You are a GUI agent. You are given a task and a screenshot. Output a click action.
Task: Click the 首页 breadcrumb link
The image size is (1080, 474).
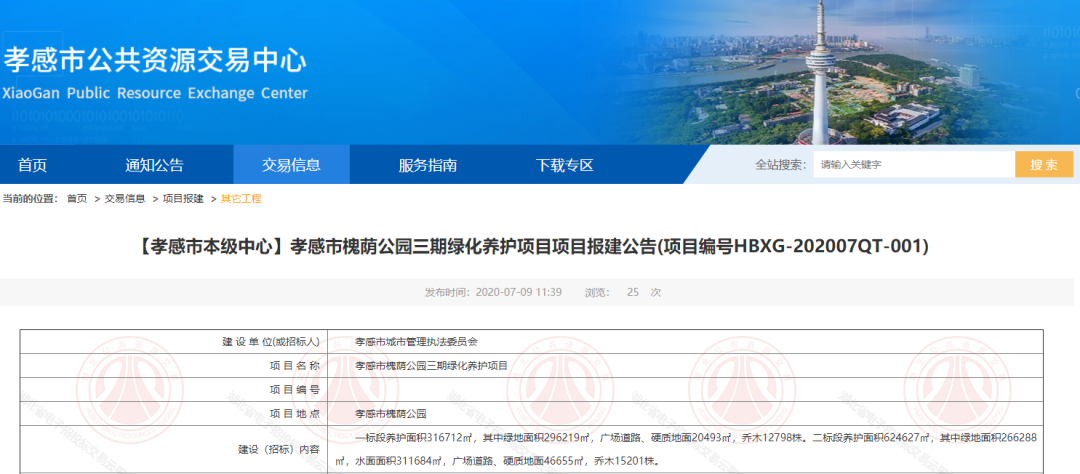pos(77,199)
